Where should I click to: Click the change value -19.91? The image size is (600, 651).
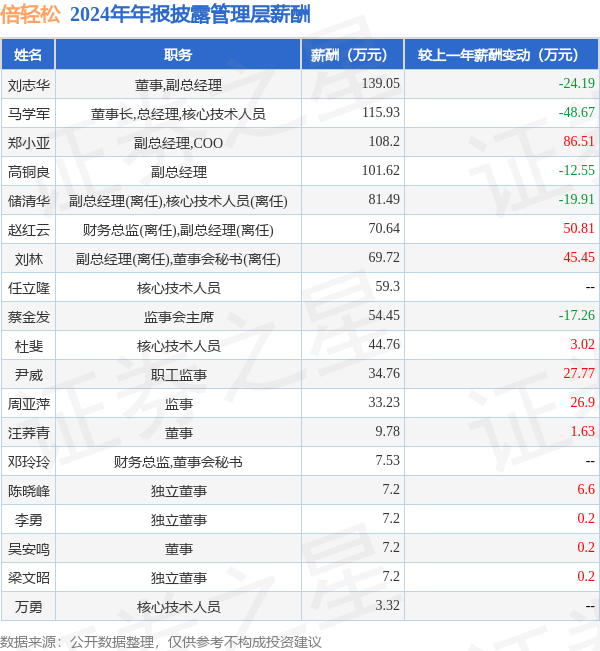click(576, 199)
